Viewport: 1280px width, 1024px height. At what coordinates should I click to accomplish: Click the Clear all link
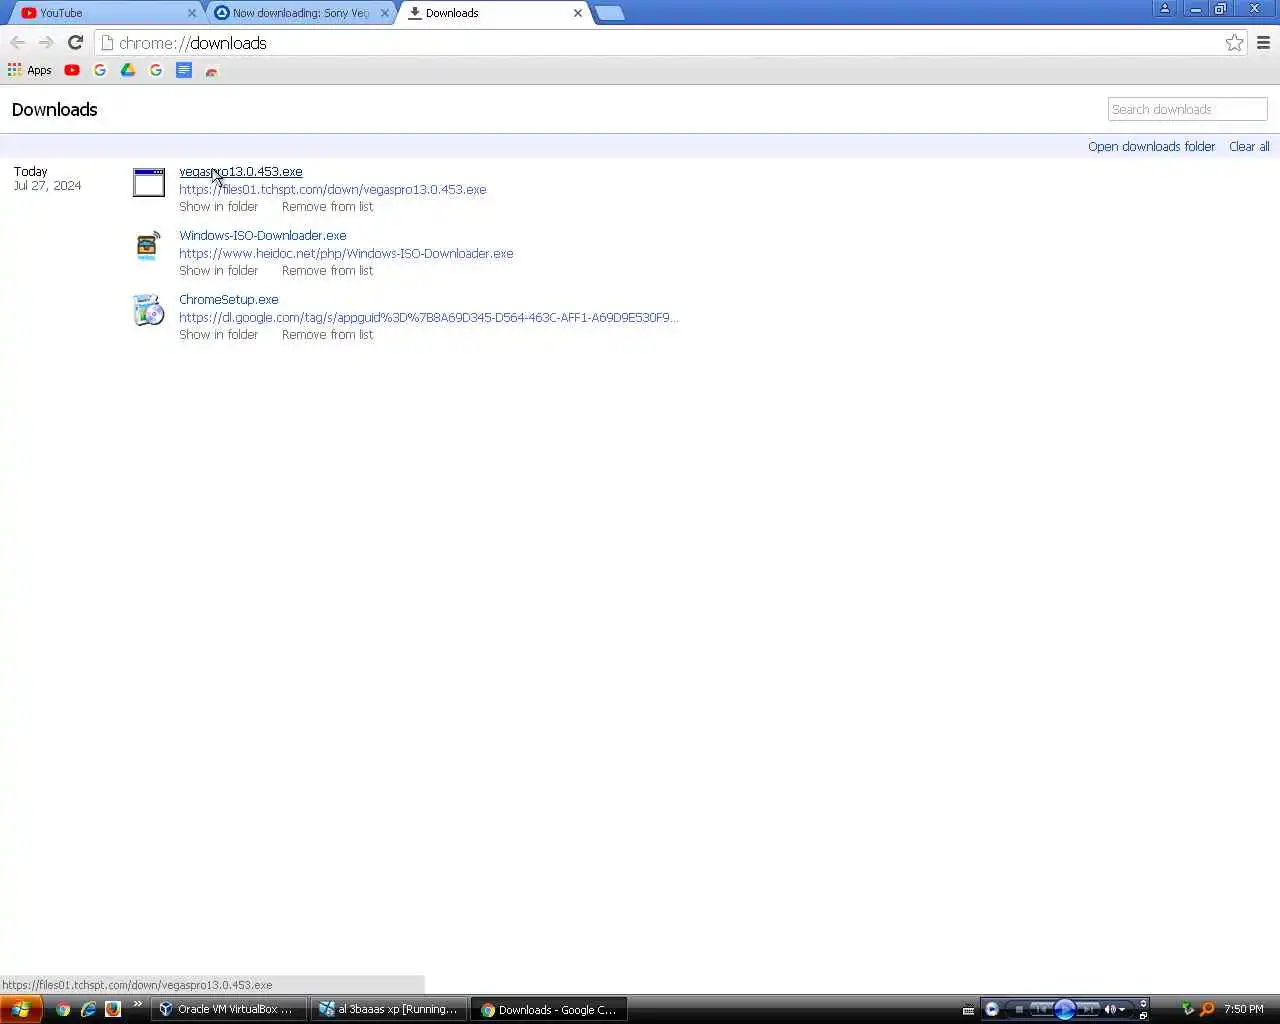(1249, 146)
